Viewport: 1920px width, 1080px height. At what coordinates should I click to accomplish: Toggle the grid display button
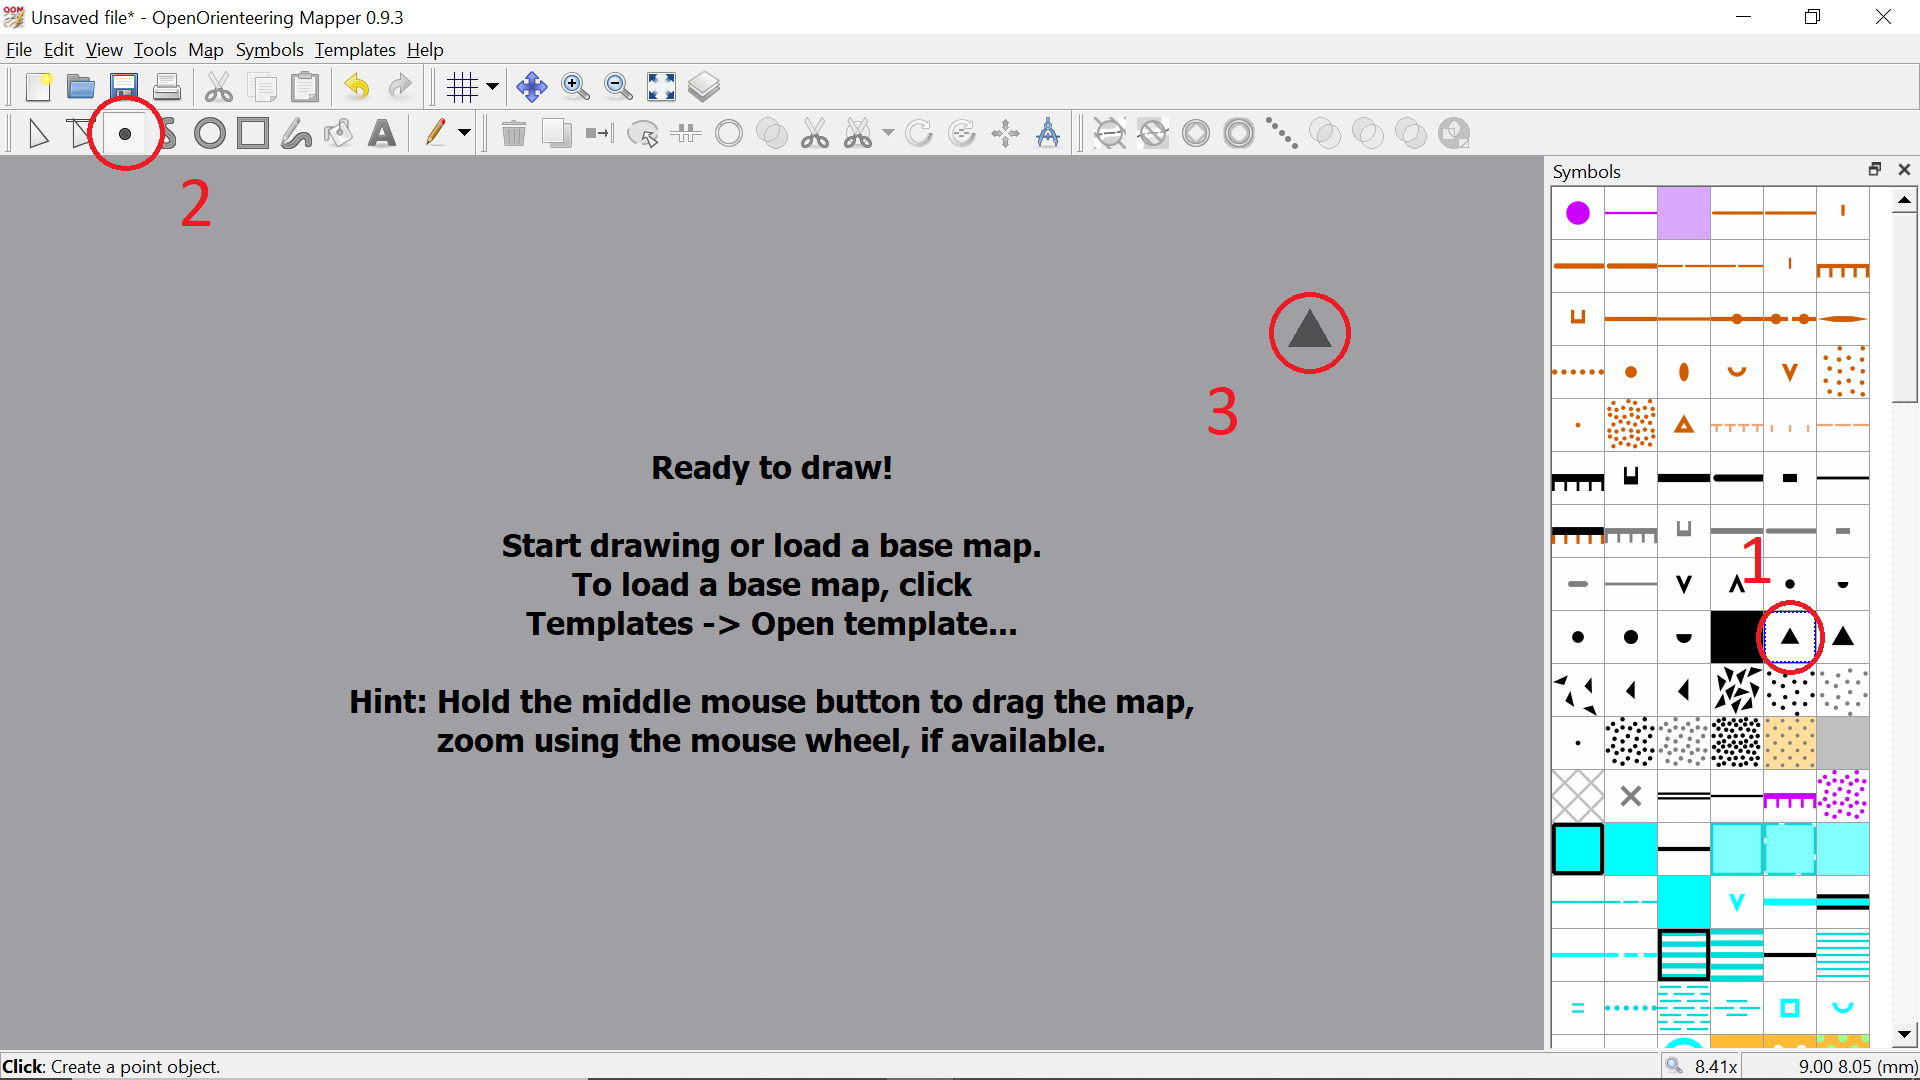click(462, 87)
